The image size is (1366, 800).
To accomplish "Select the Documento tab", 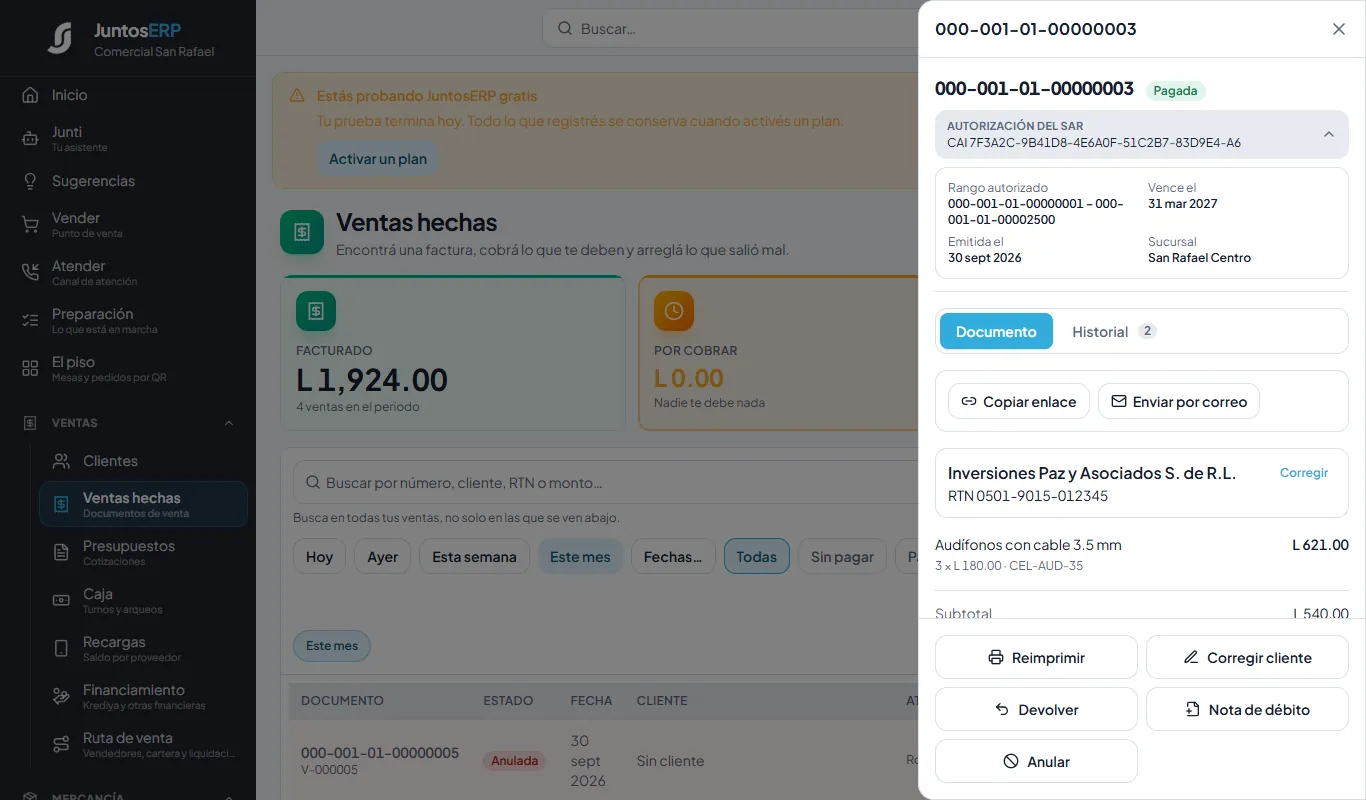I will point(996,331).
